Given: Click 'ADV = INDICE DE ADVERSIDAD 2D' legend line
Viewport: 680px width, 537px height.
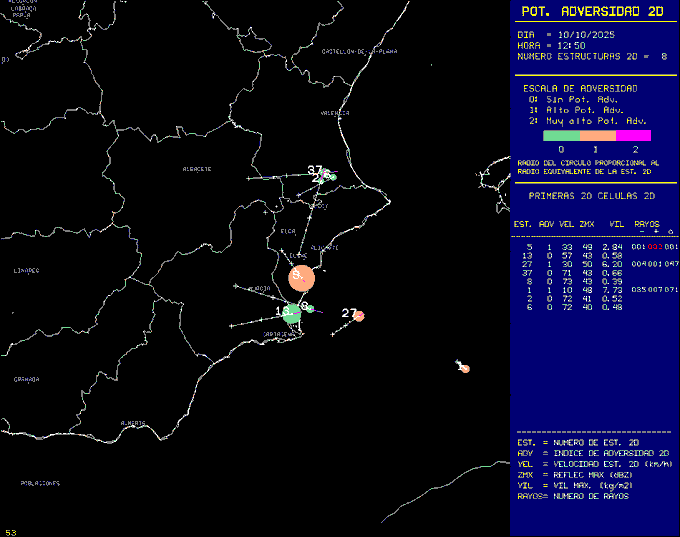Looking at the screenshot, I should (593, 453).
